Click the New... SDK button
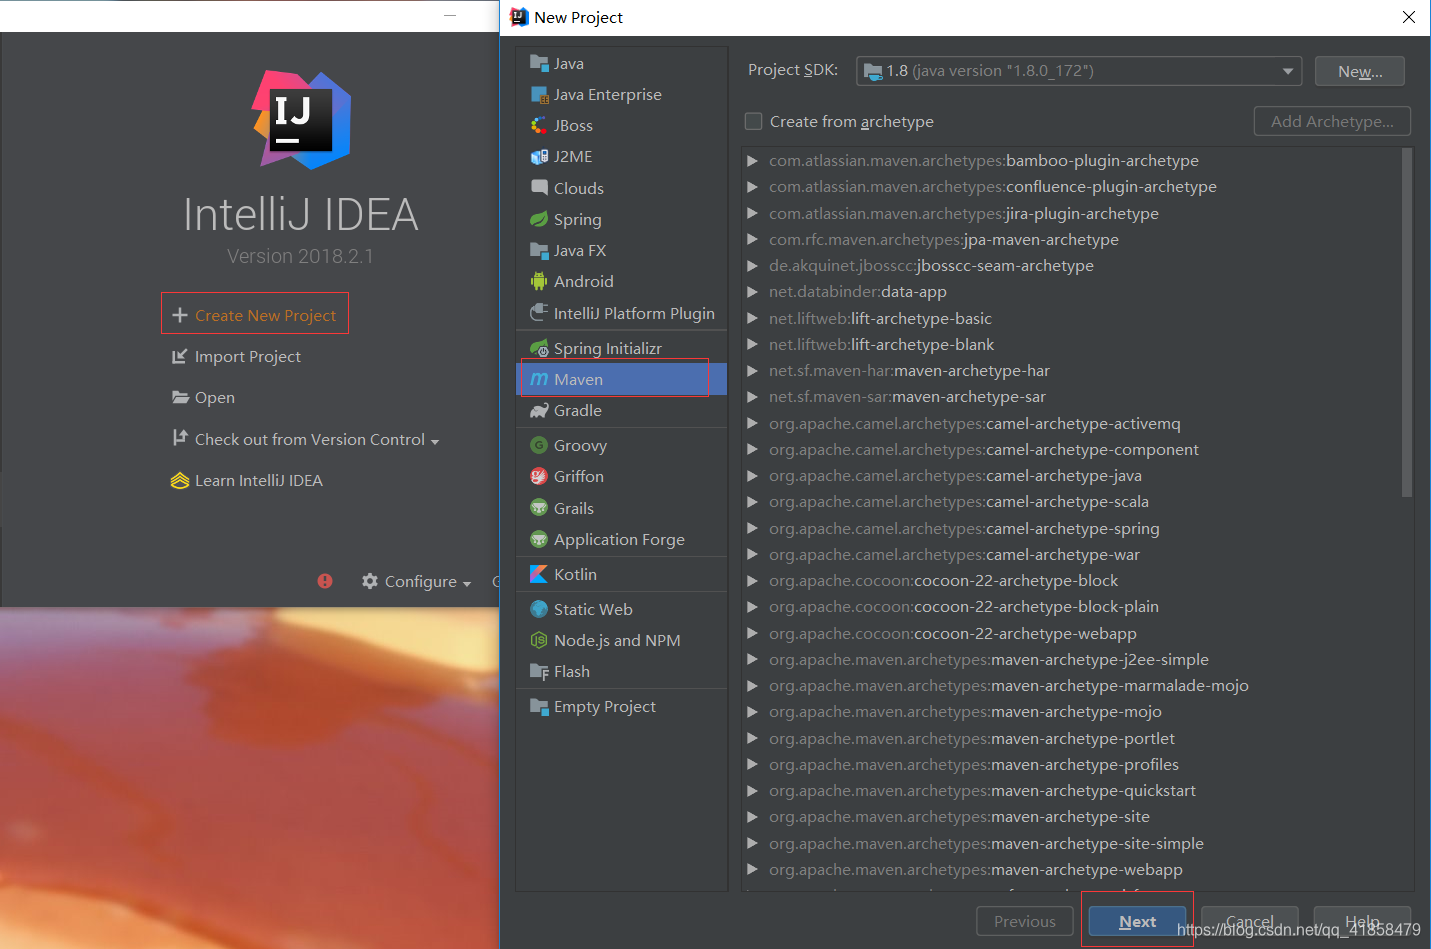The height and width of the screenshot is (949, 1431). click(x=1360, y=71)
